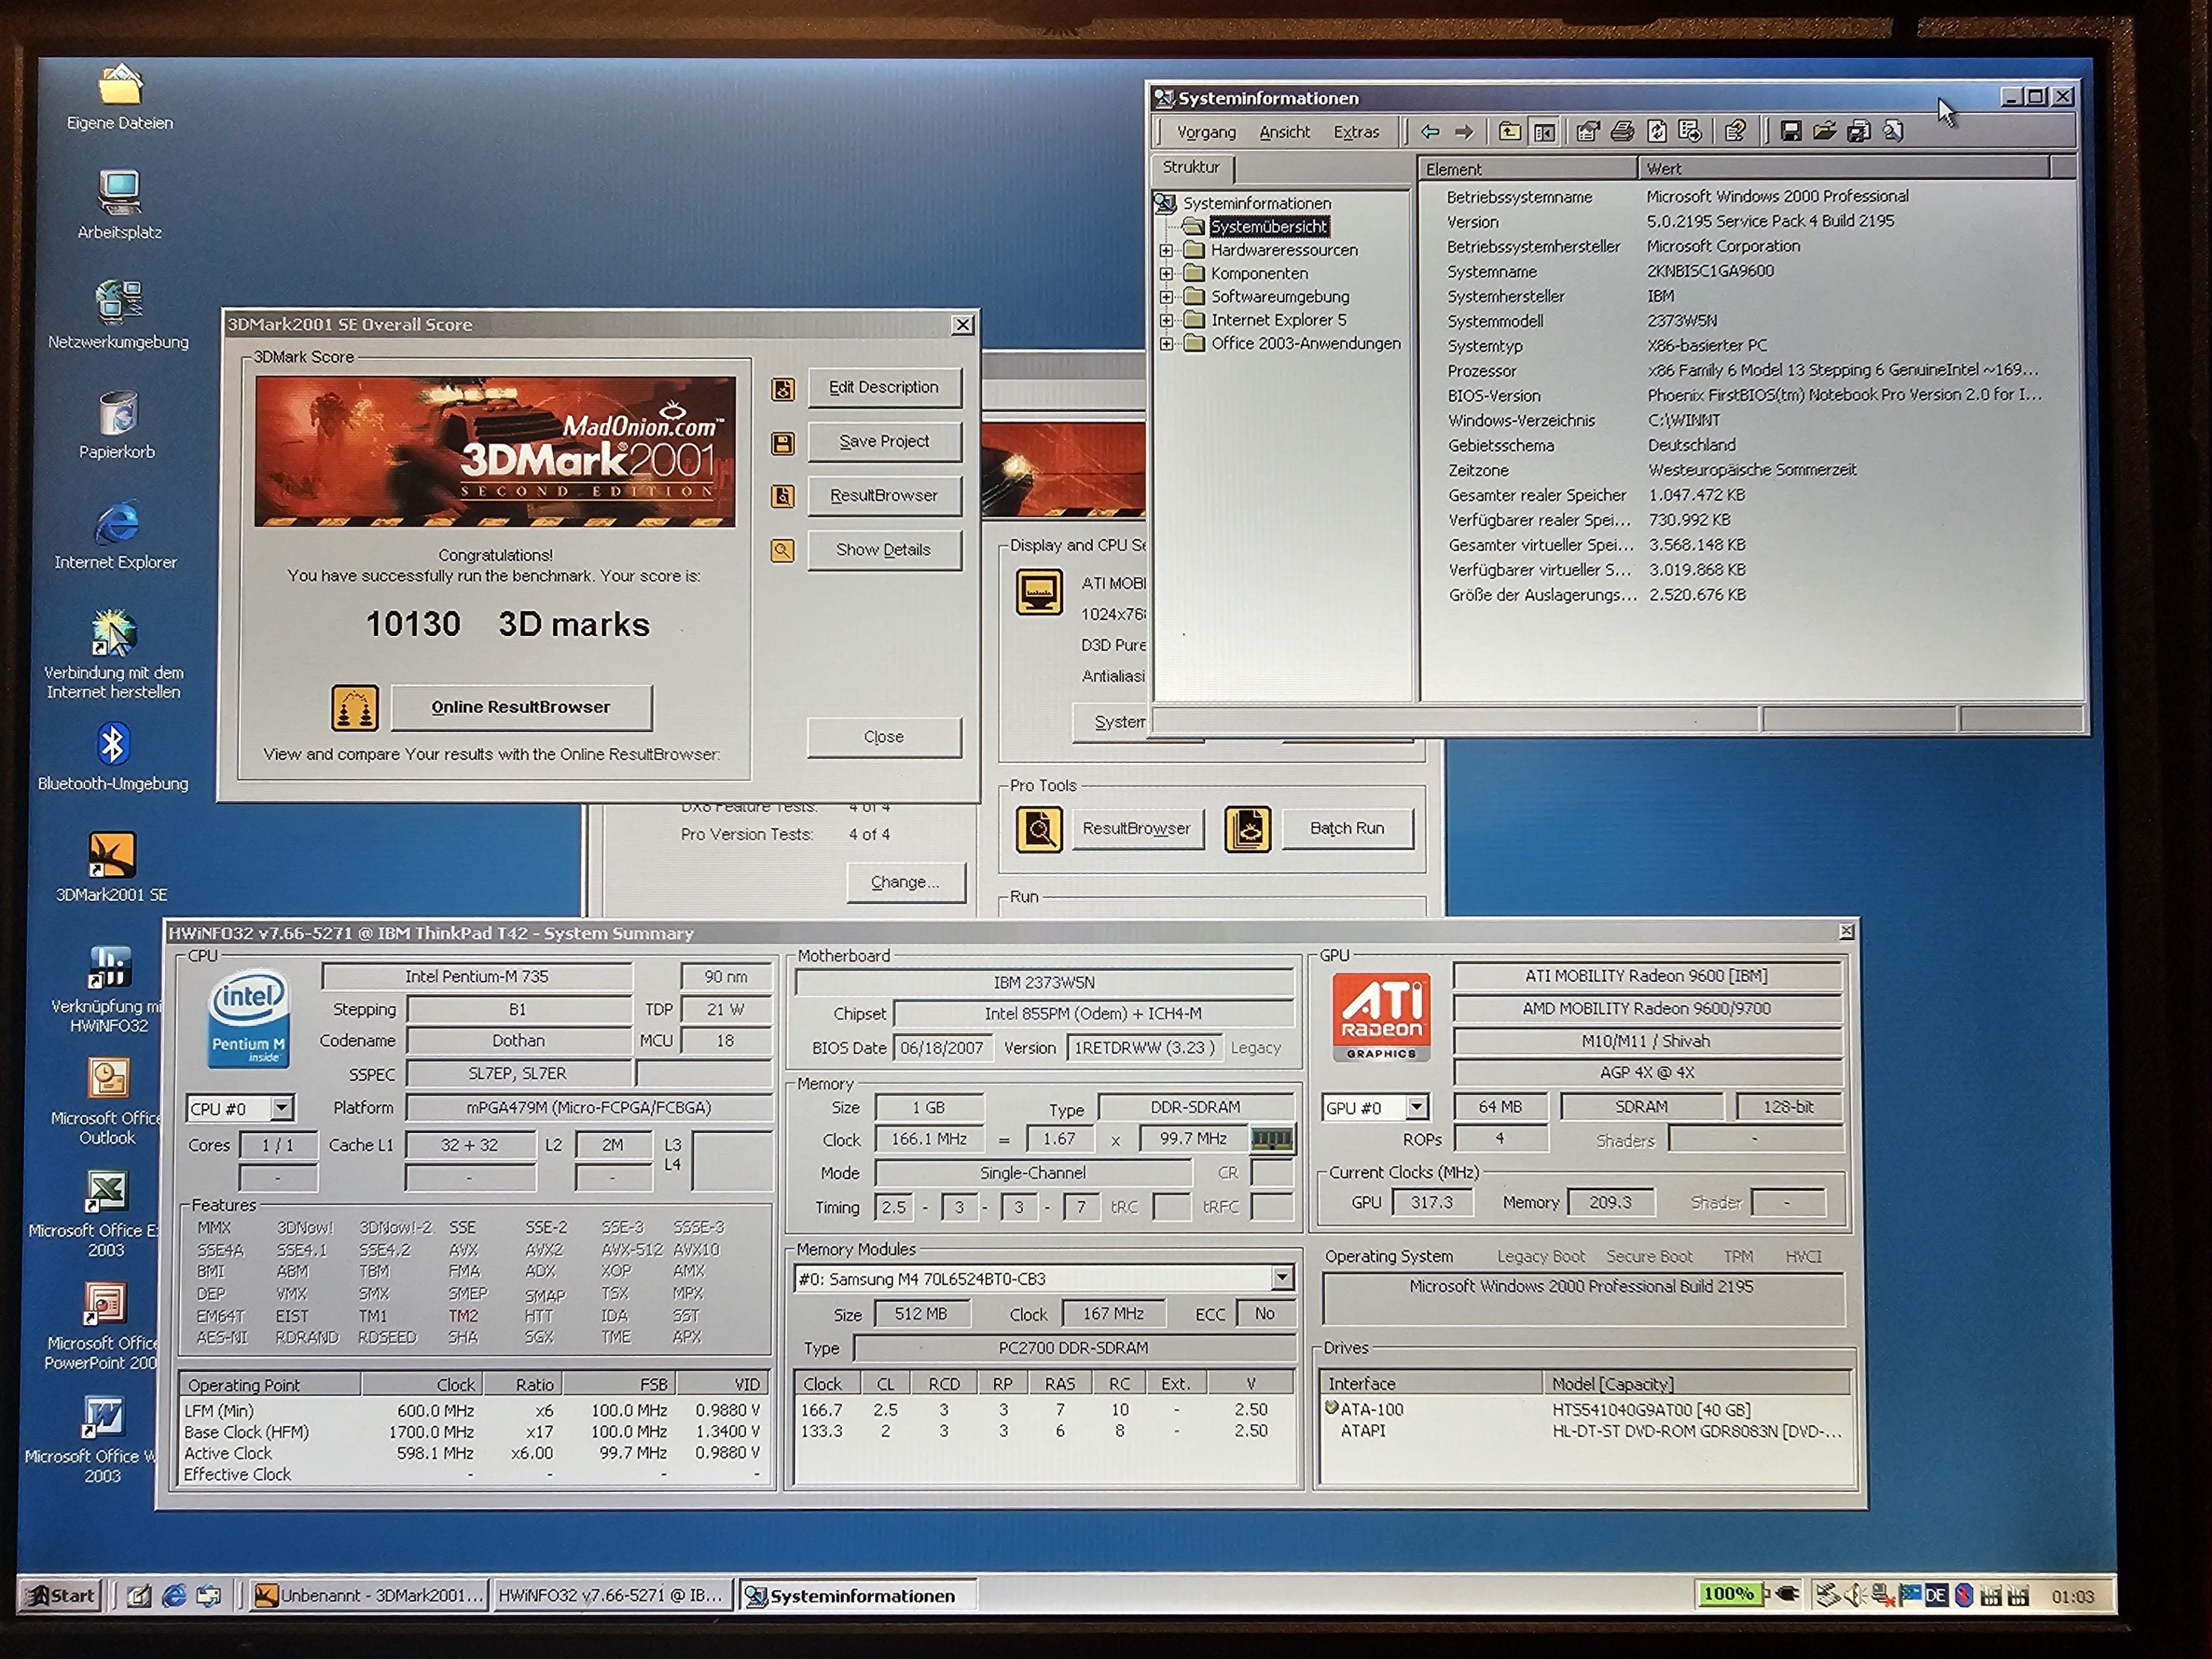Open the memory module Samsung dropdown
Viewport: 2212px width, 1659px height.
[1282, 1278]
